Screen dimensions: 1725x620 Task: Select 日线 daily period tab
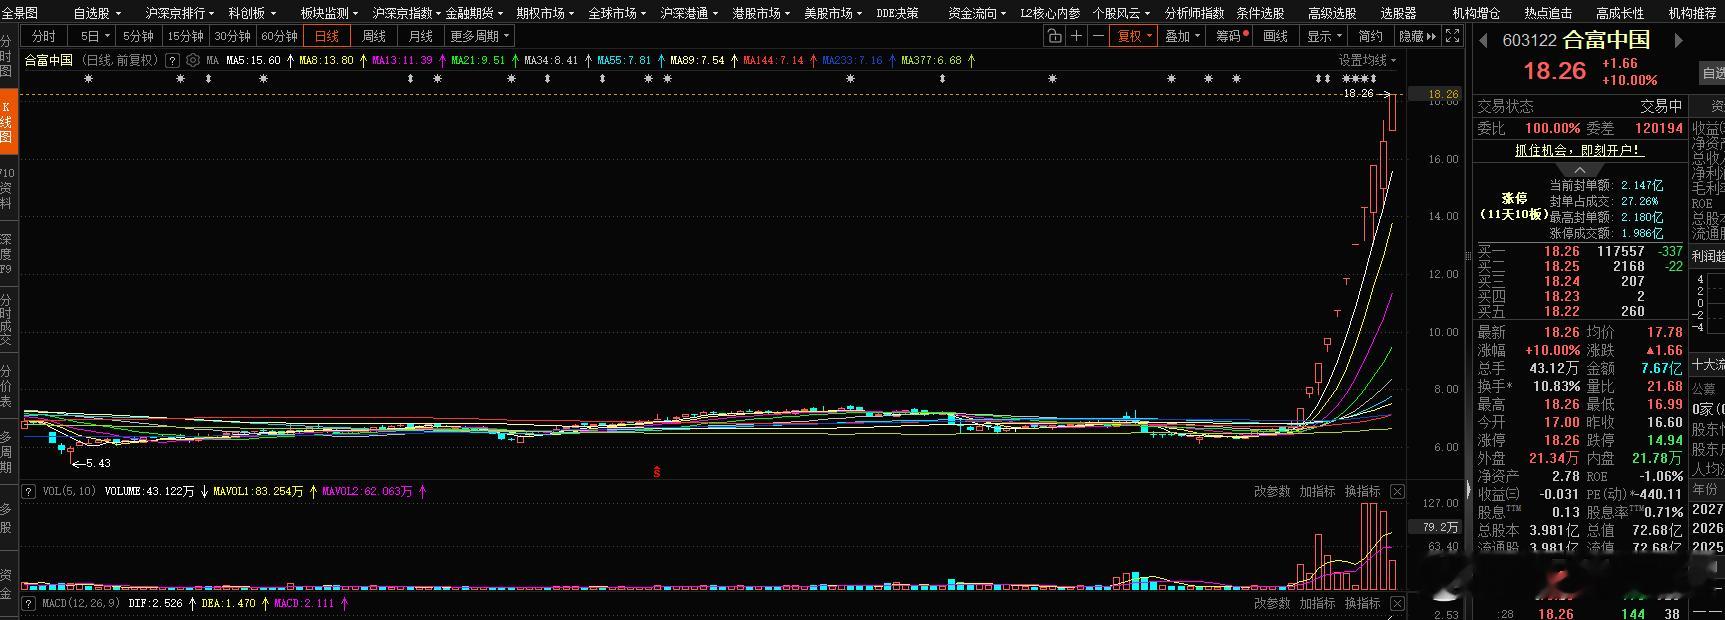(x=326, y=36)
